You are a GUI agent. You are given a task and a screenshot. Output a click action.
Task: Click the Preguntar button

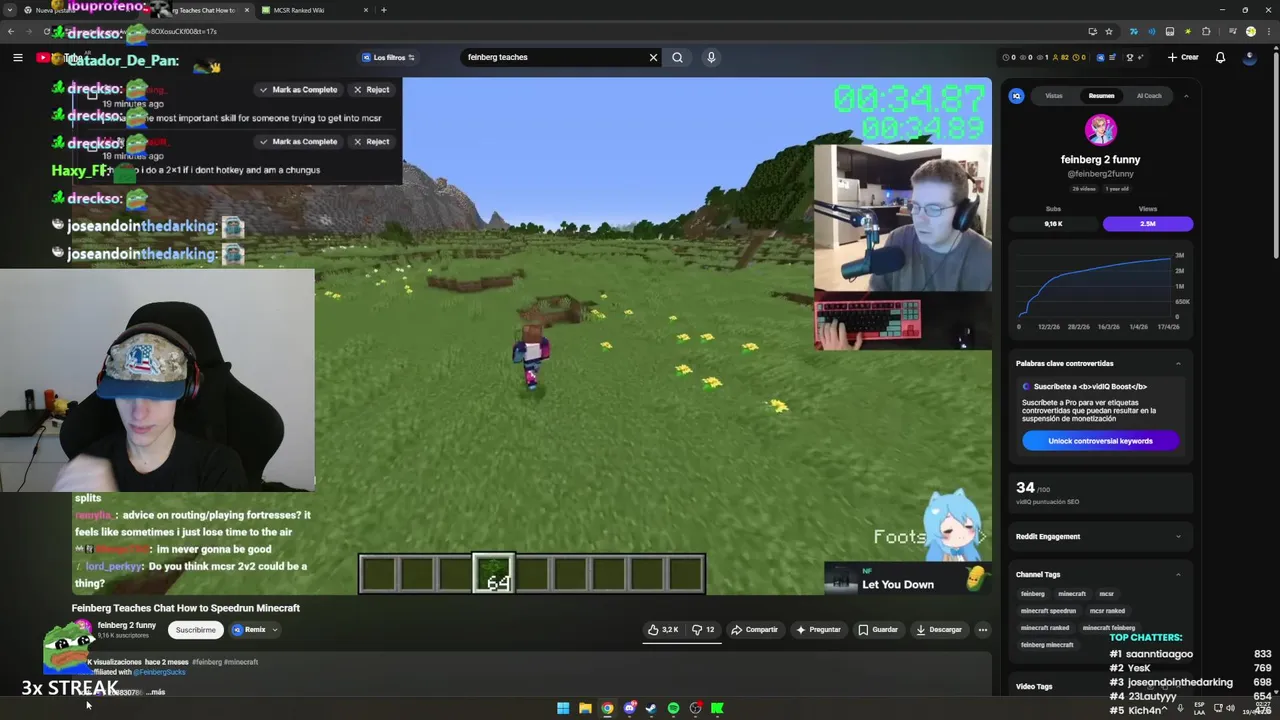[818, 630]
